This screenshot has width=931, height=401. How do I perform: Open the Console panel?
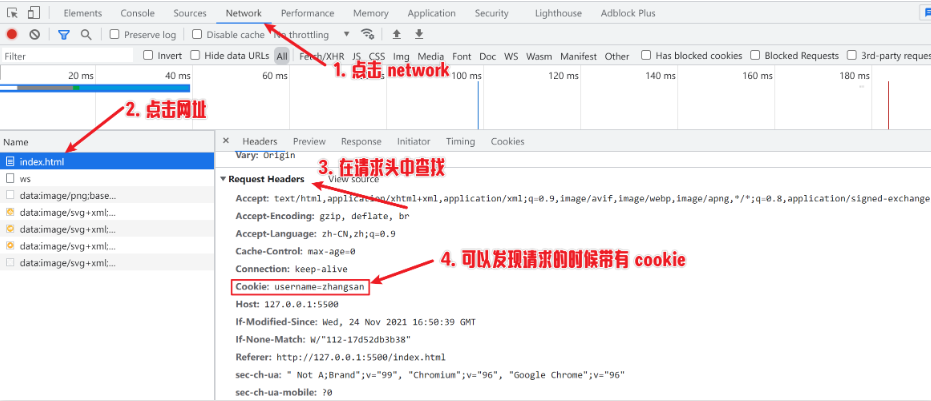tap(137, 13)
